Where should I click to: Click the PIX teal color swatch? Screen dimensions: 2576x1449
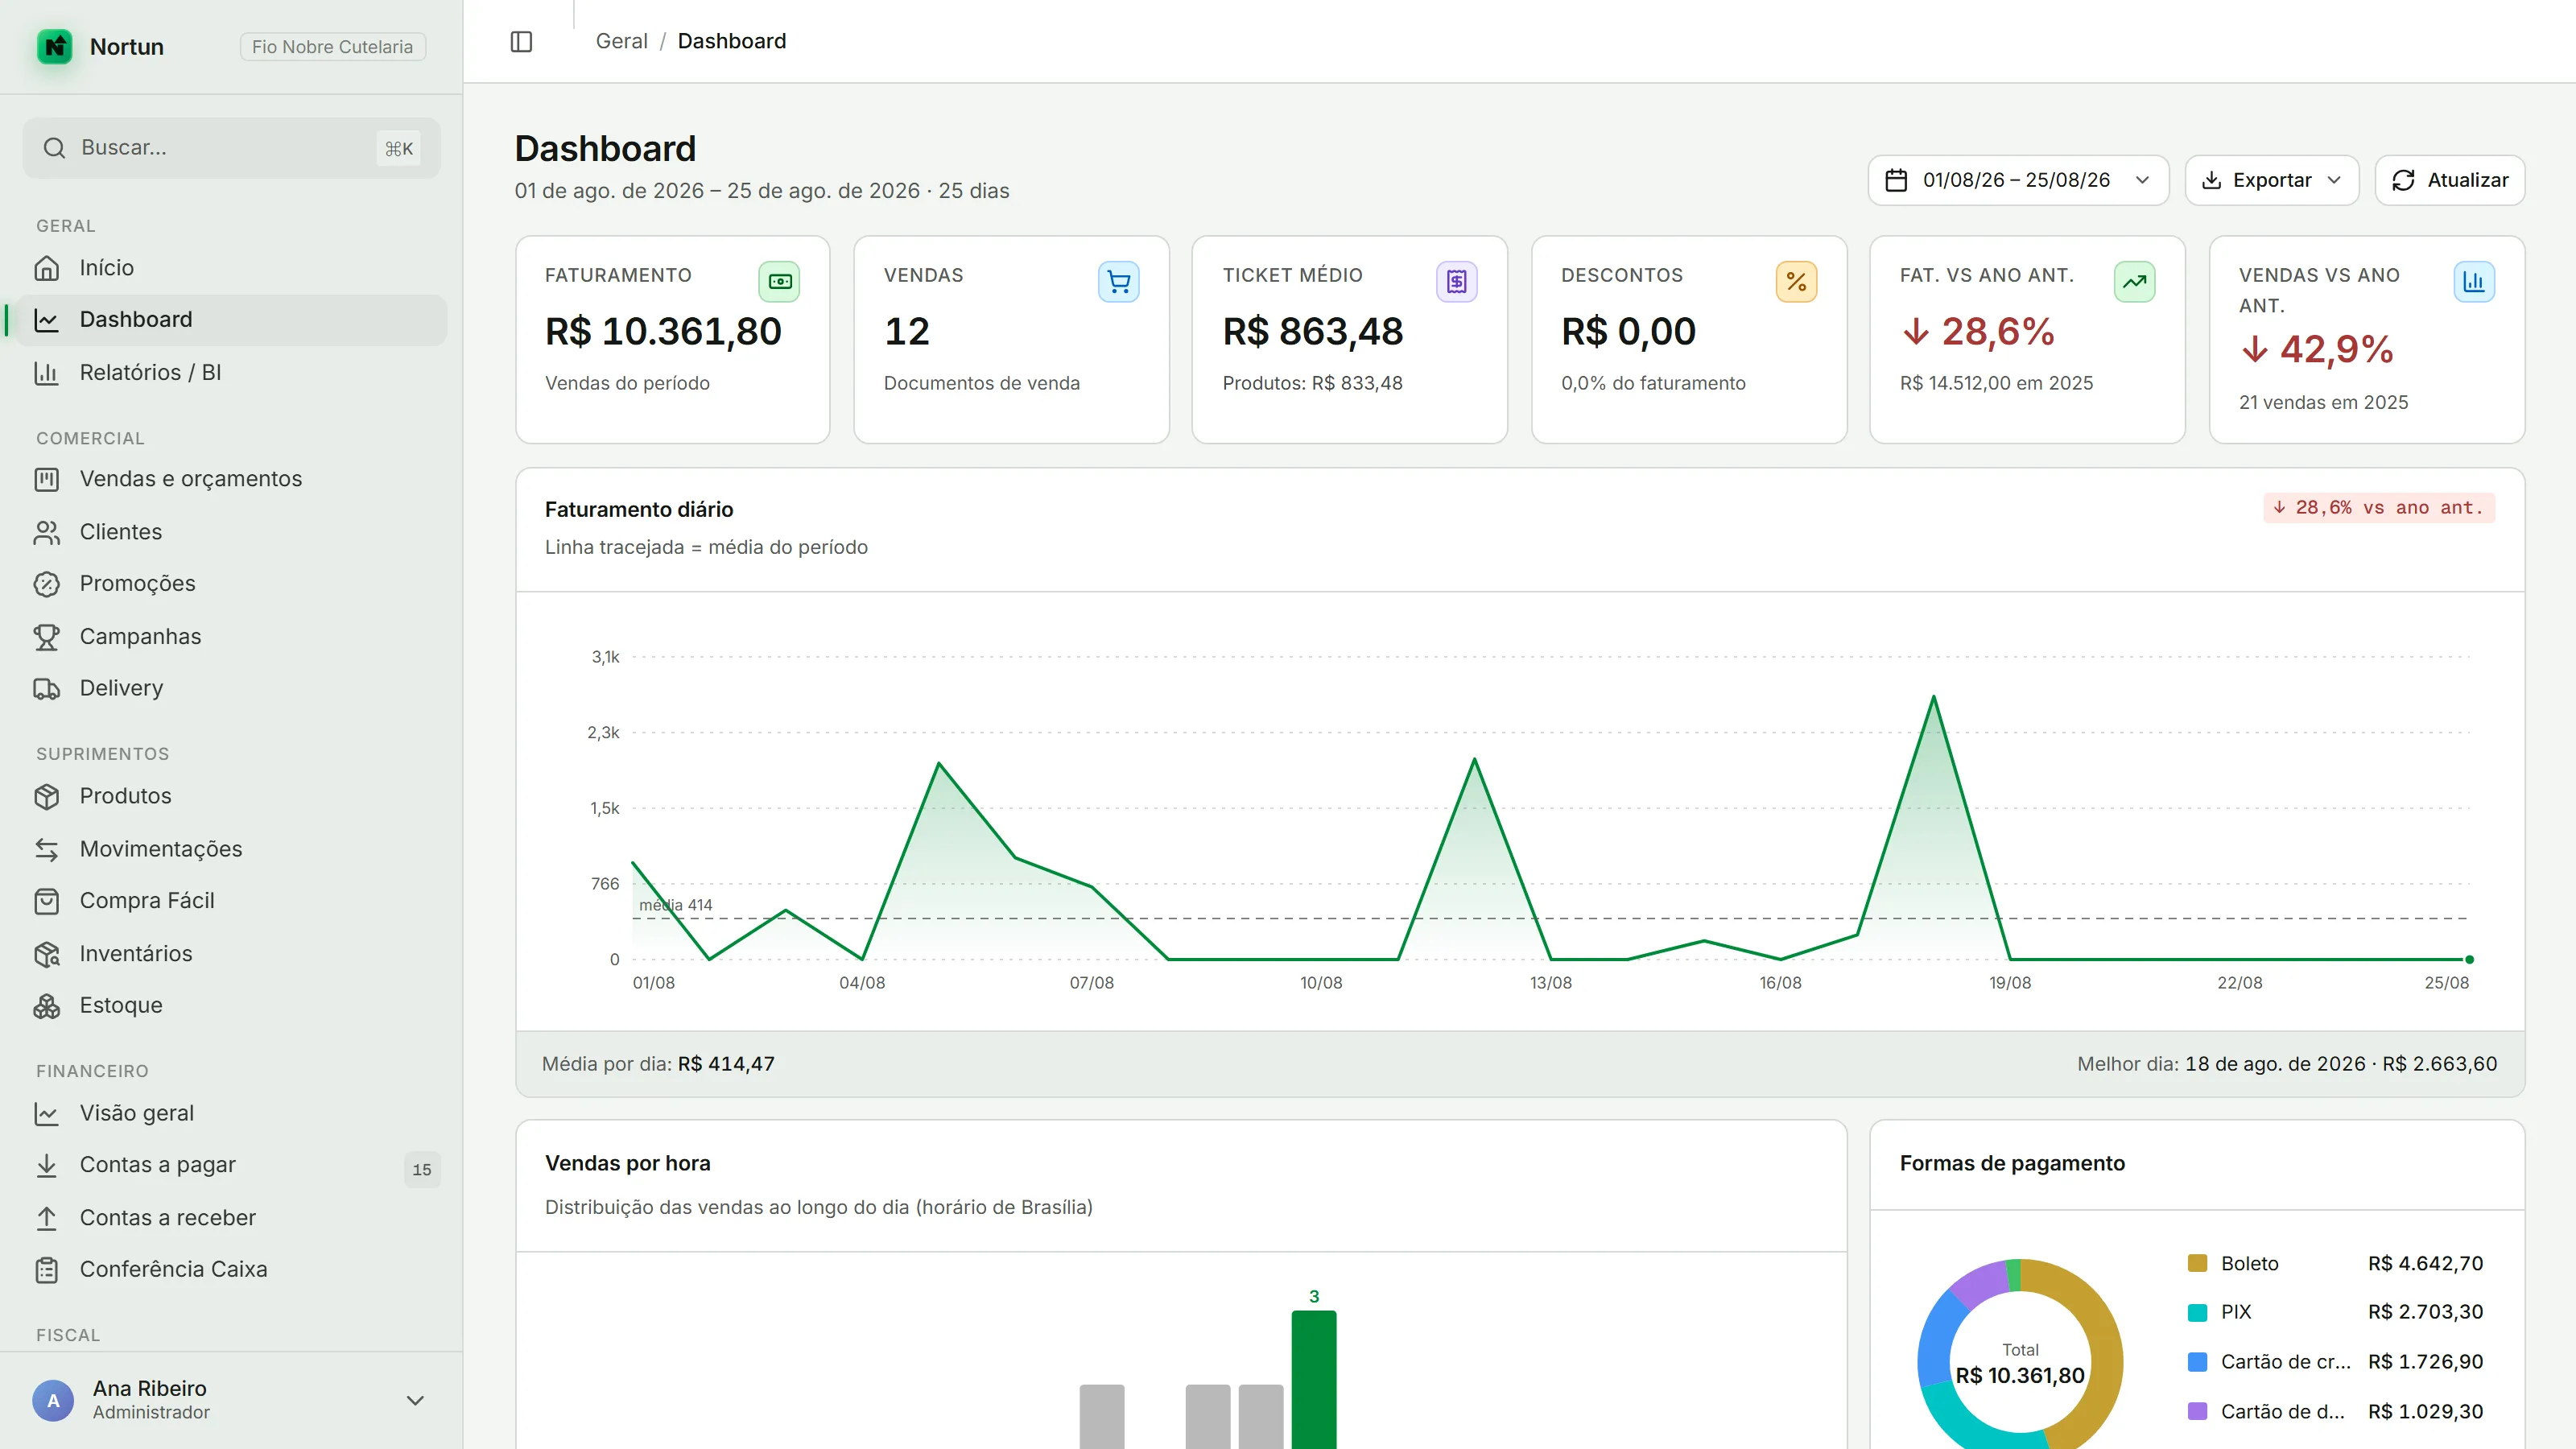2197,1312
